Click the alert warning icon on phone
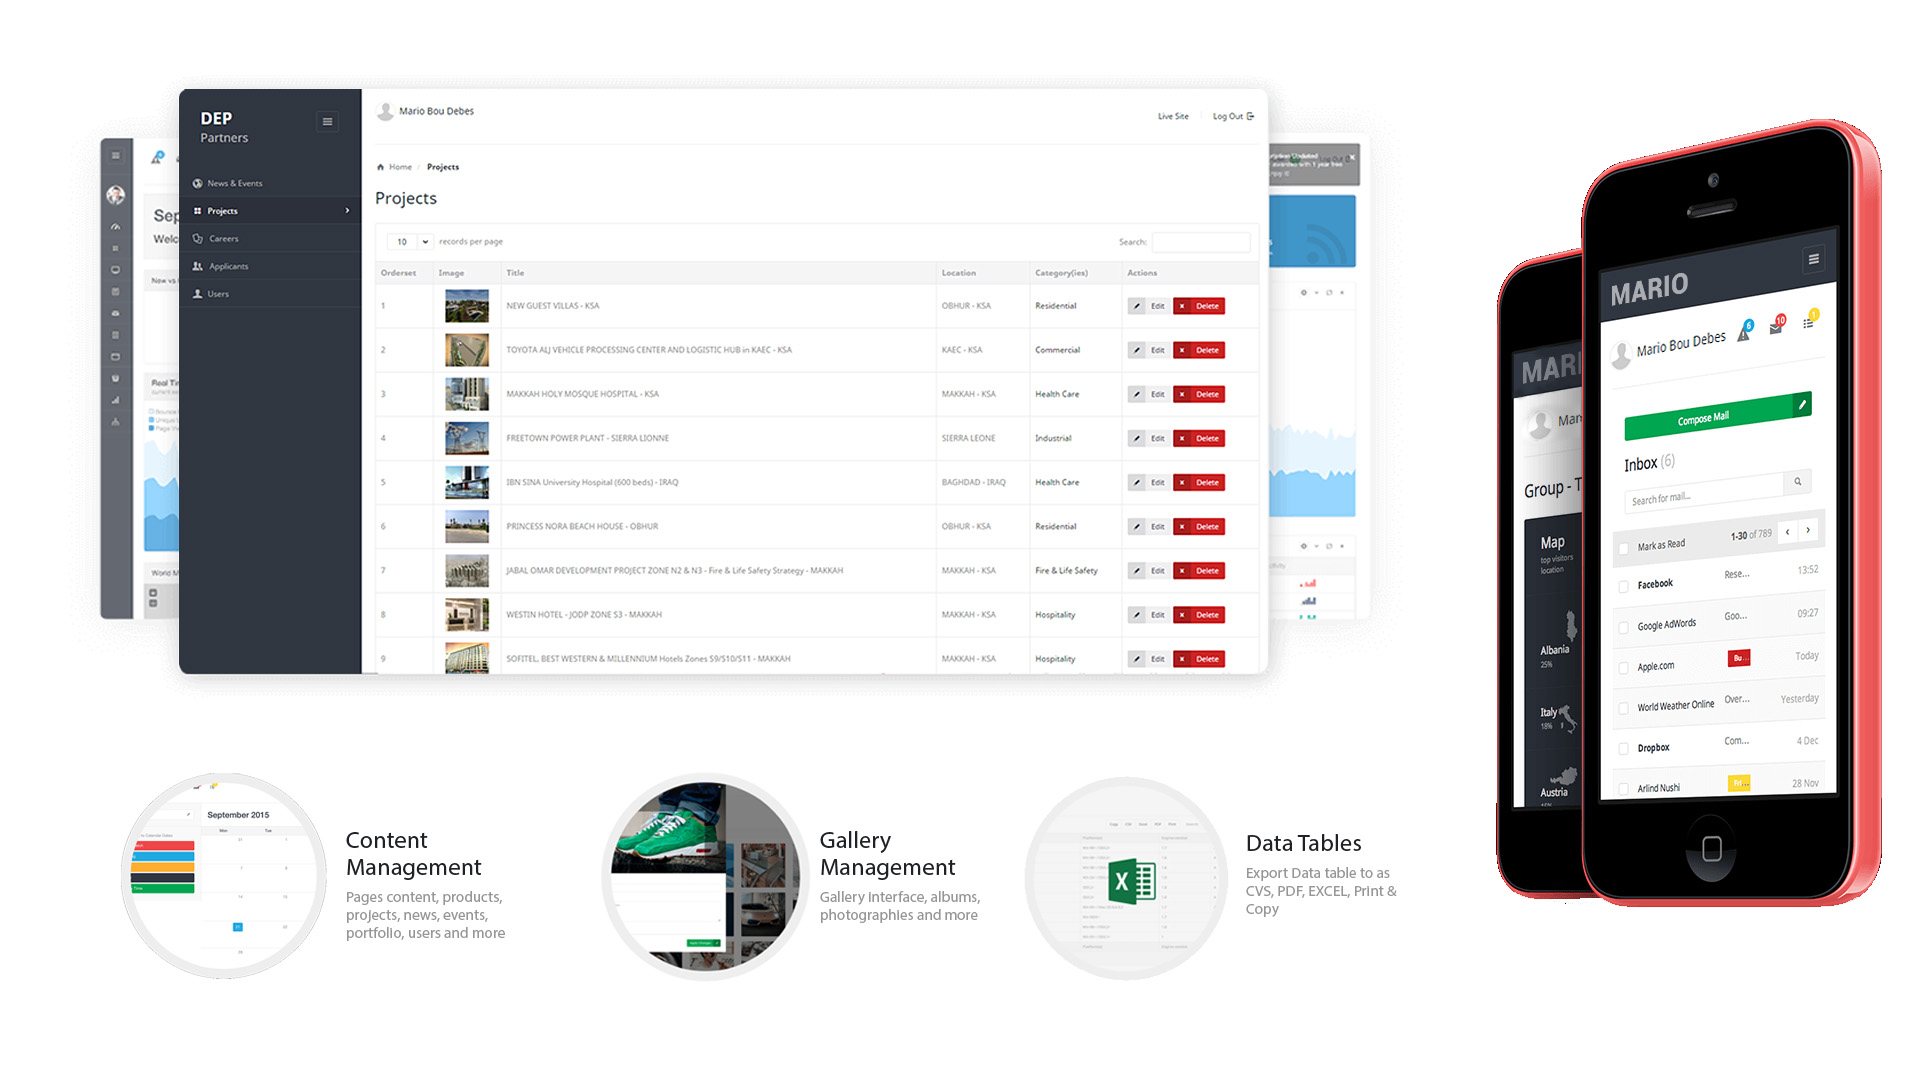The width and height of the screenshot is (1920, 1080). click(x=1744, y=335)
